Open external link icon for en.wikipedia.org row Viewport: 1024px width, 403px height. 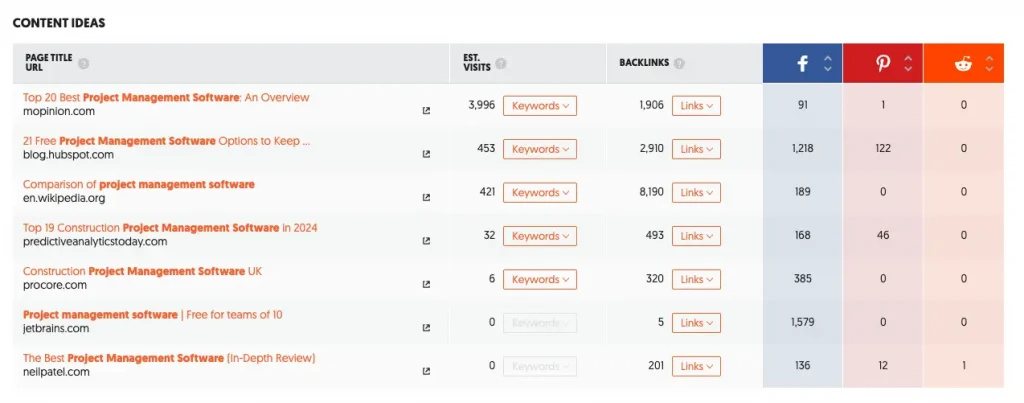(x=426, y=197)
